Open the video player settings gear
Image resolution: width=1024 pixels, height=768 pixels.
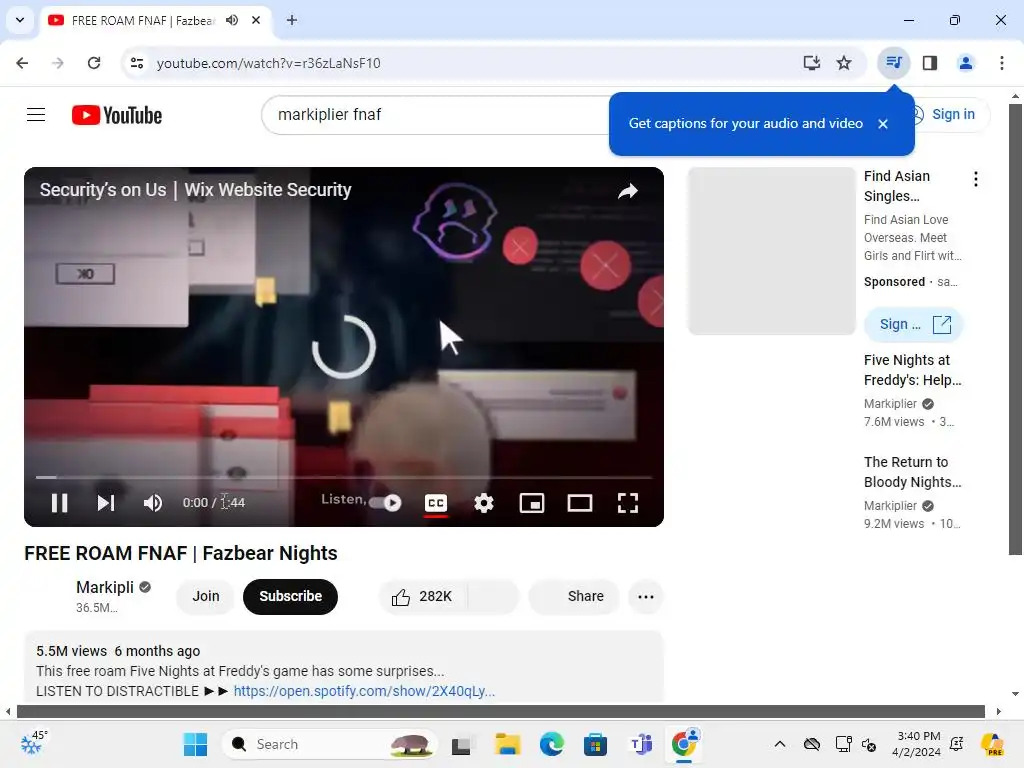(x=484, y=503)
